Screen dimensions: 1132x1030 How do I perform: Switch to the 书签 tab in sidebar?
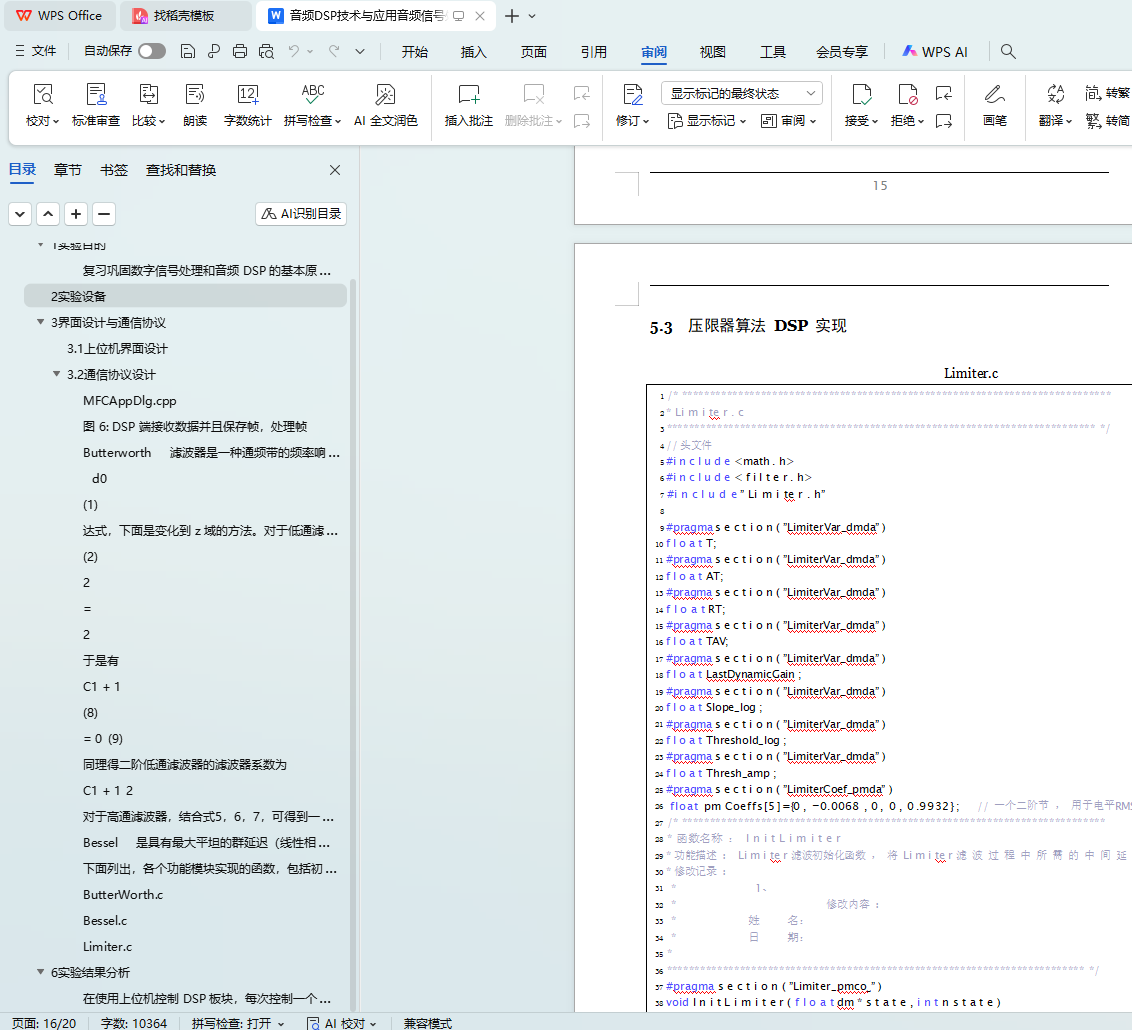click(114, 170)
